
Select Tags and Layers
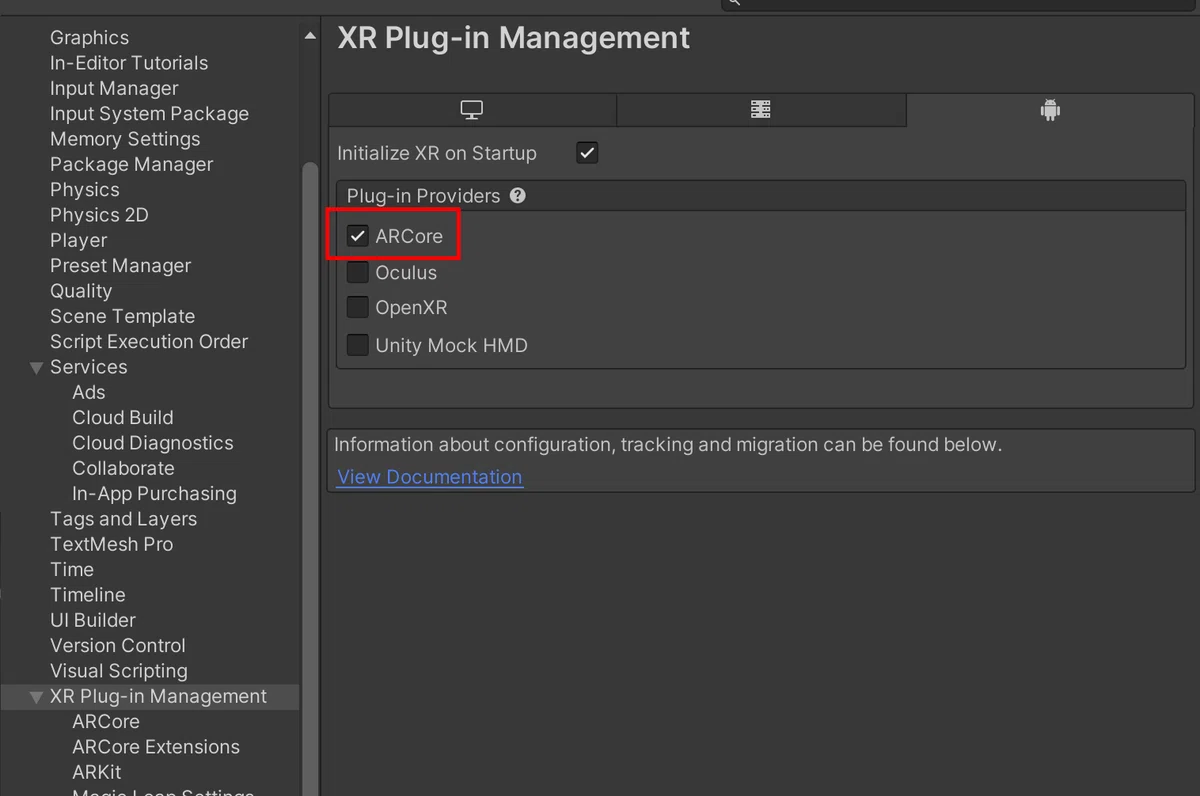point(123,519)
